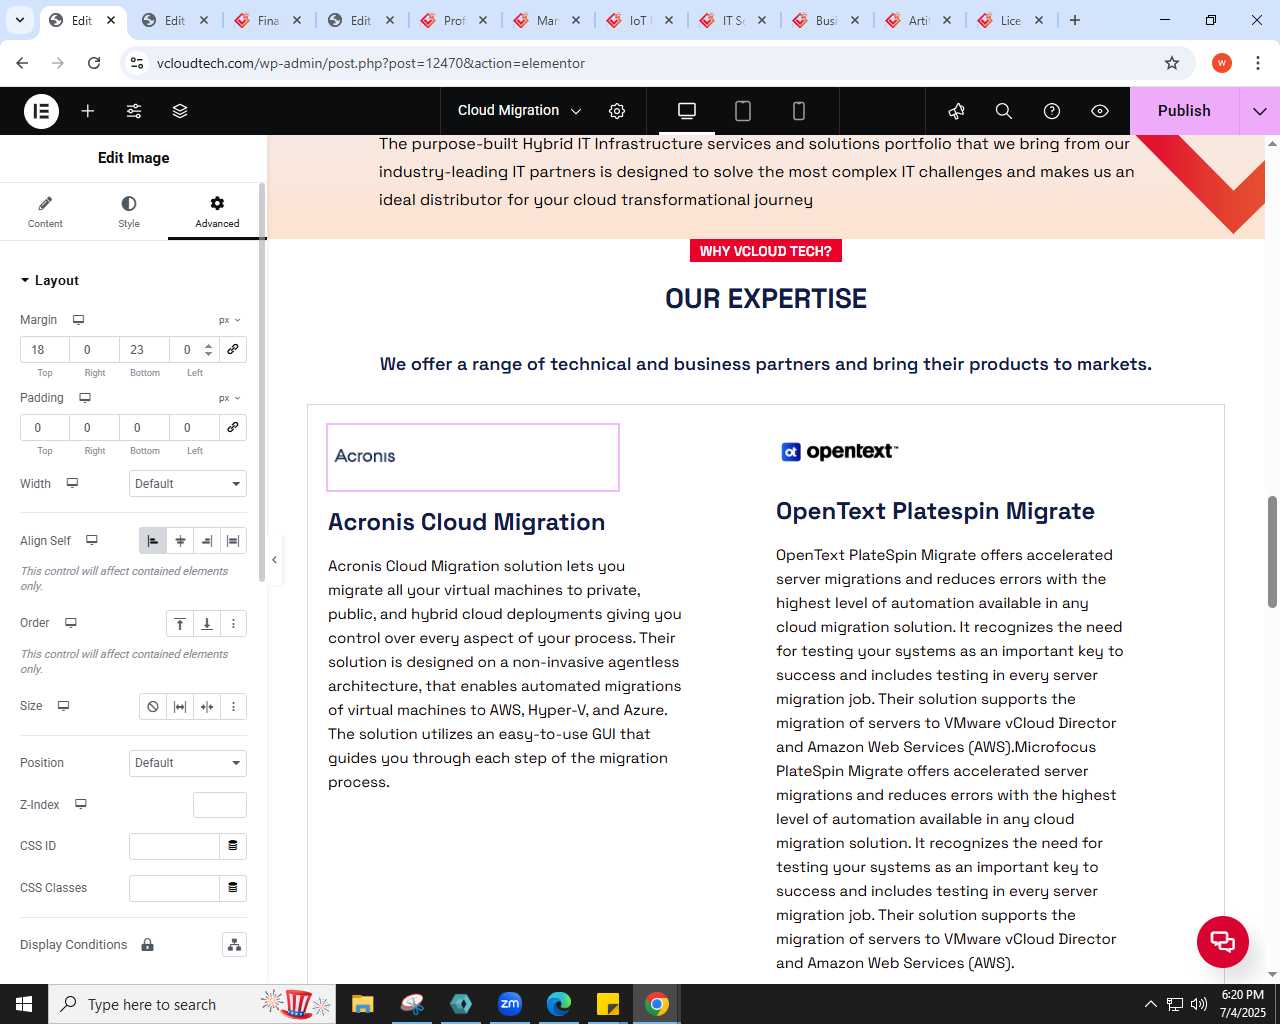Set Align Self to start
This screenshot has height=1024, width=1280.
[x=153, y=541]
